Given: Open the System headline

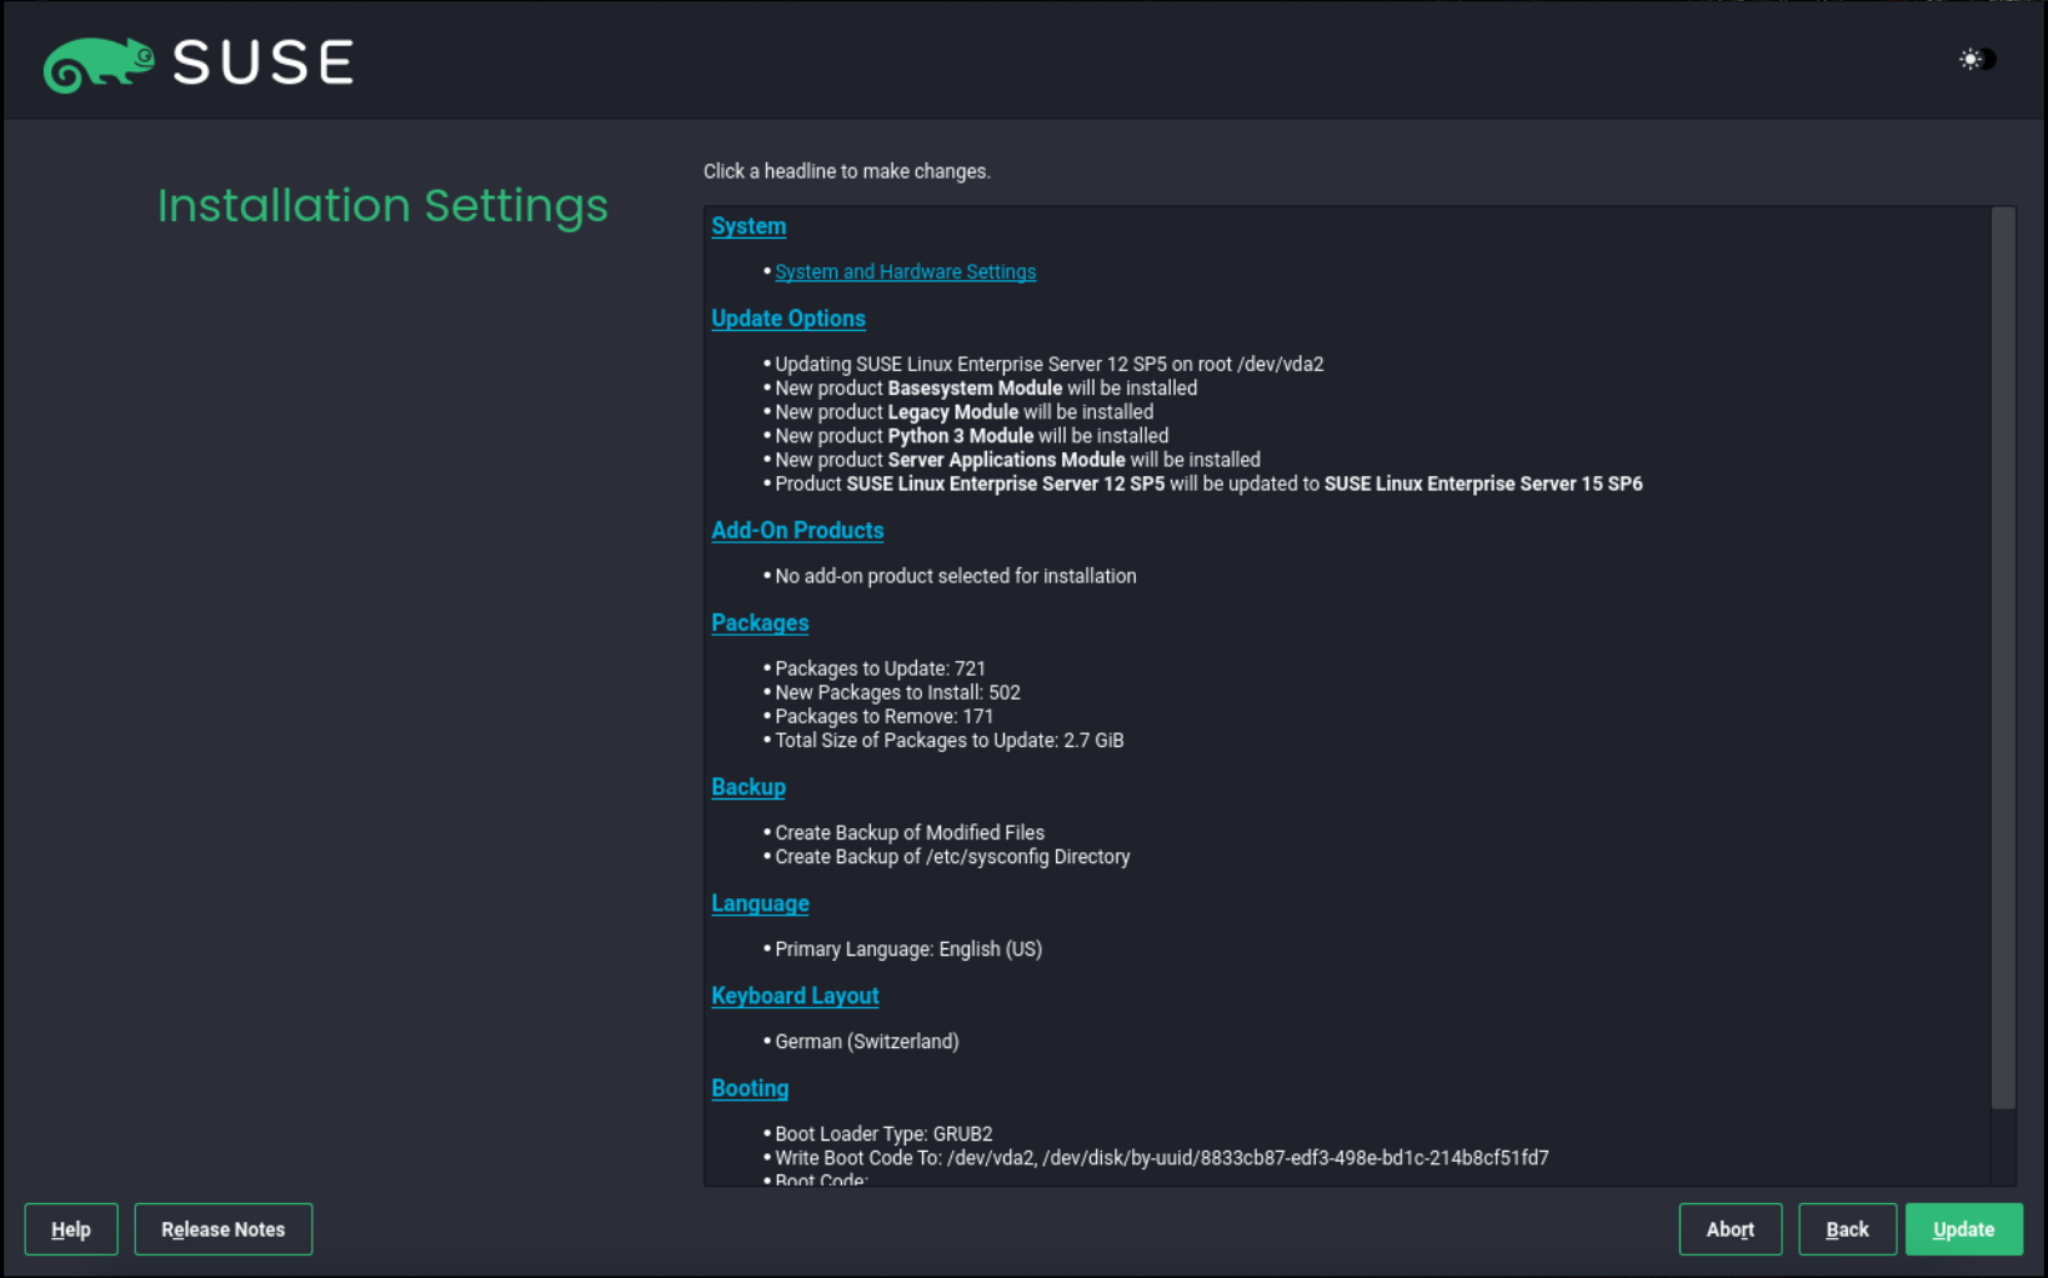Looking at the screenshot, I should point(748,226).
